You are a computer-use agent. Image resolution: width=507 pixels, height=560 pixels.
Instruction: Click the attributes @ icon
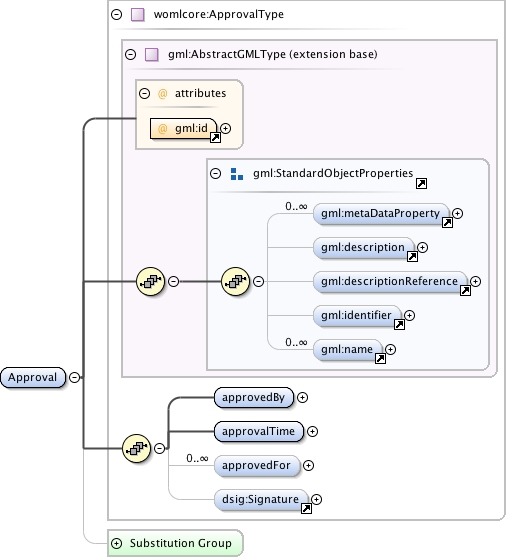162,94
